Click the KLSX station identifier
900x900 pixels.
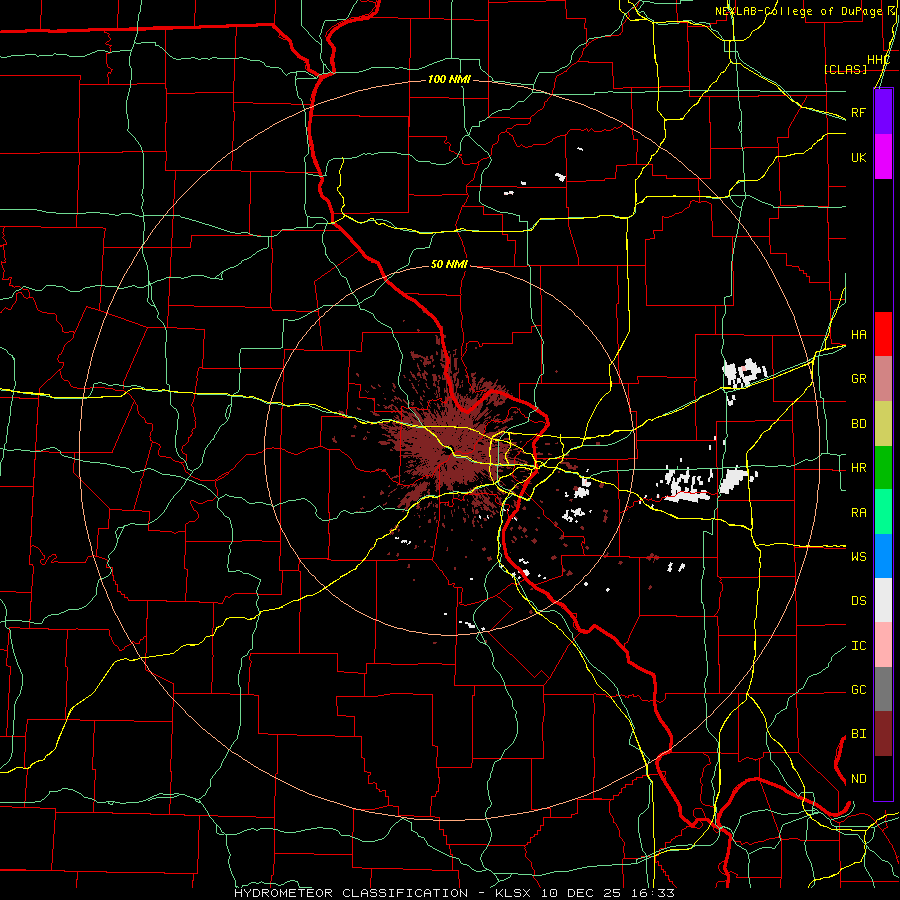click(515, 893)
